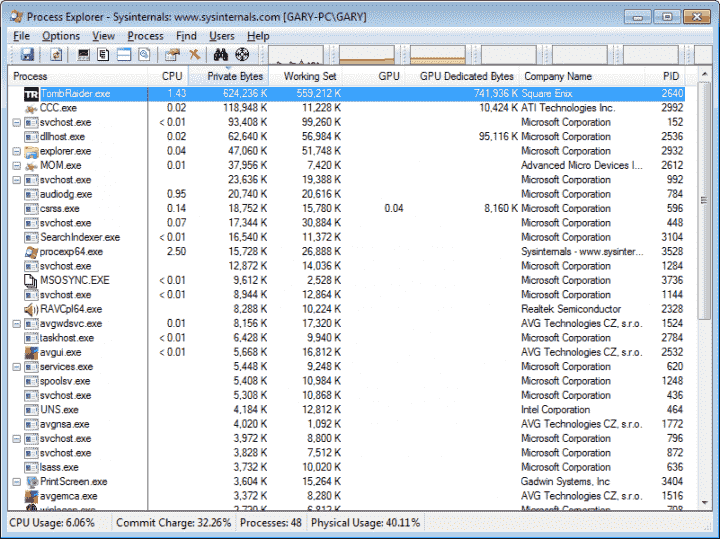
Task: Click the lsass.exe process icon
Action: (x=31, y=467)
